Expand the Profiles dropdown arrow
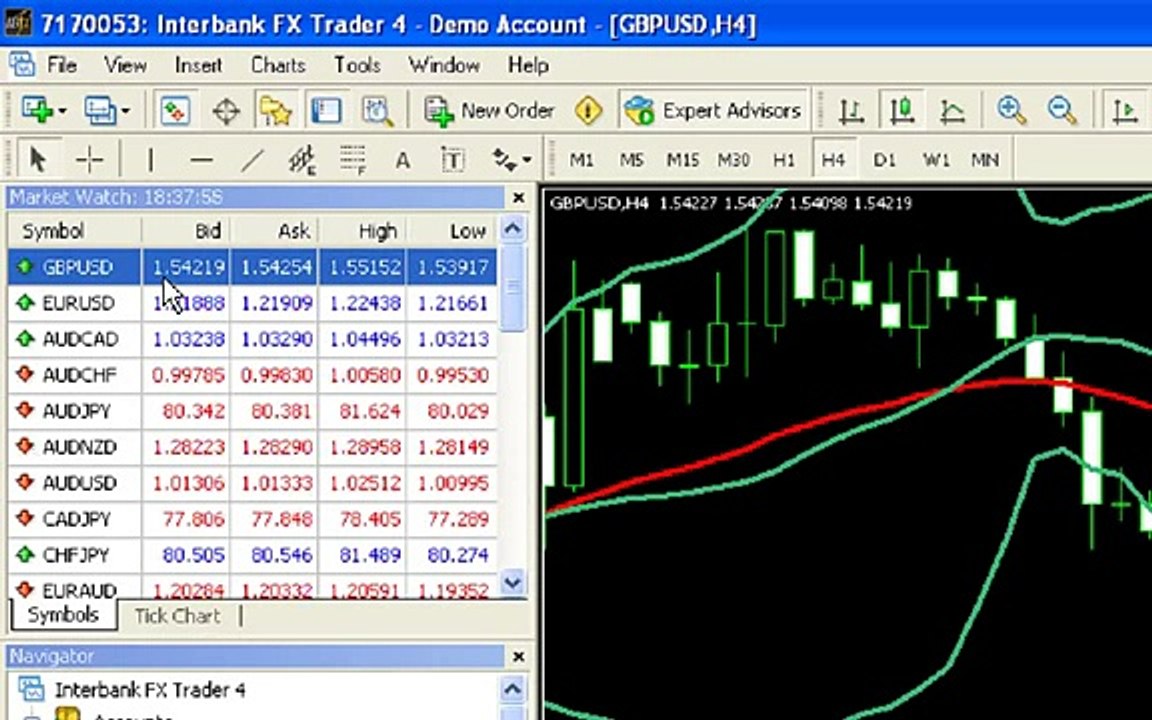The width and height of the screenshot is (1152, 720). click(126, 112)
